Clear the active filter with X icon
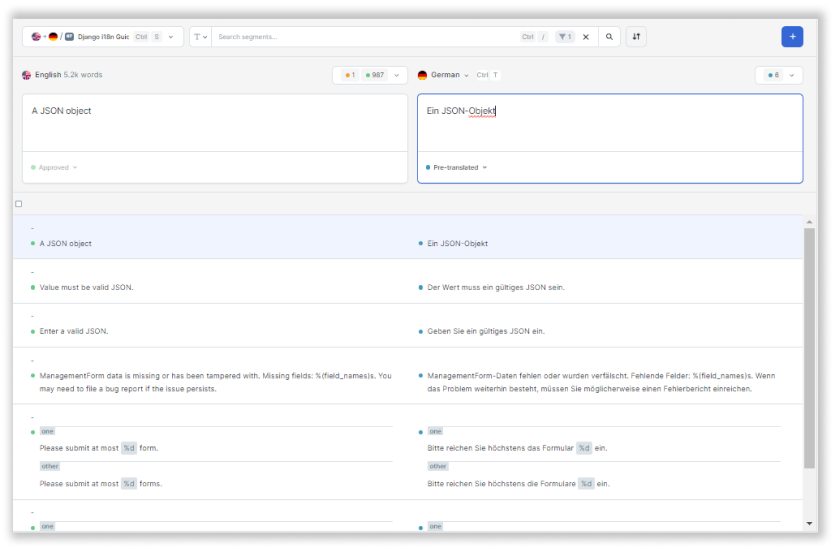Viewport: 834px width, 549px height. (x=586, y=37)
